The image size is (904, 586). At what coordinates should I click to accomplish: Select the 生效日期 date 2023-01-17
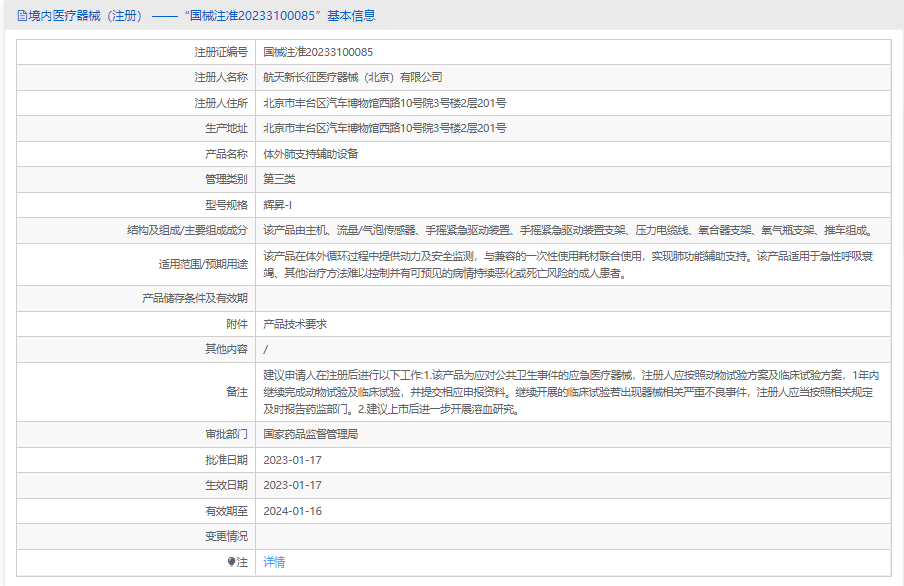pyautogui.click(x=292, y=485)
